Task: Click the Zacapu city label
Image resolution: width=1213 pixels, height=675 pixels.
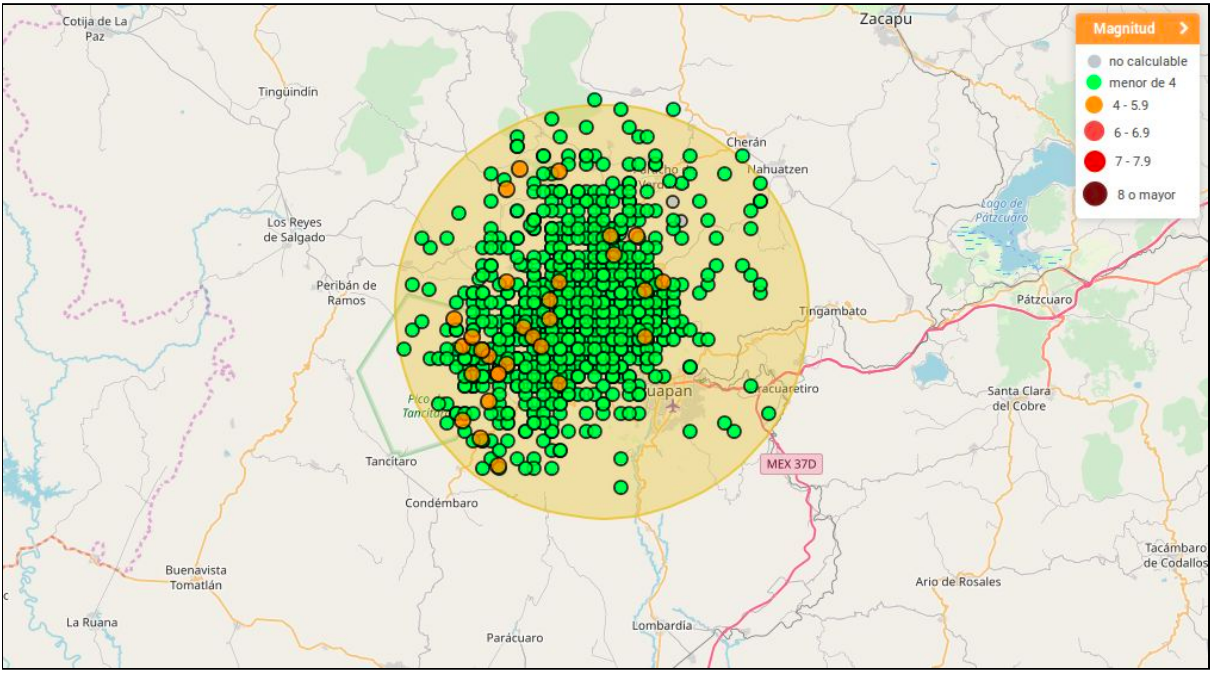Action: pyautogui.click(x=886, y=18)
